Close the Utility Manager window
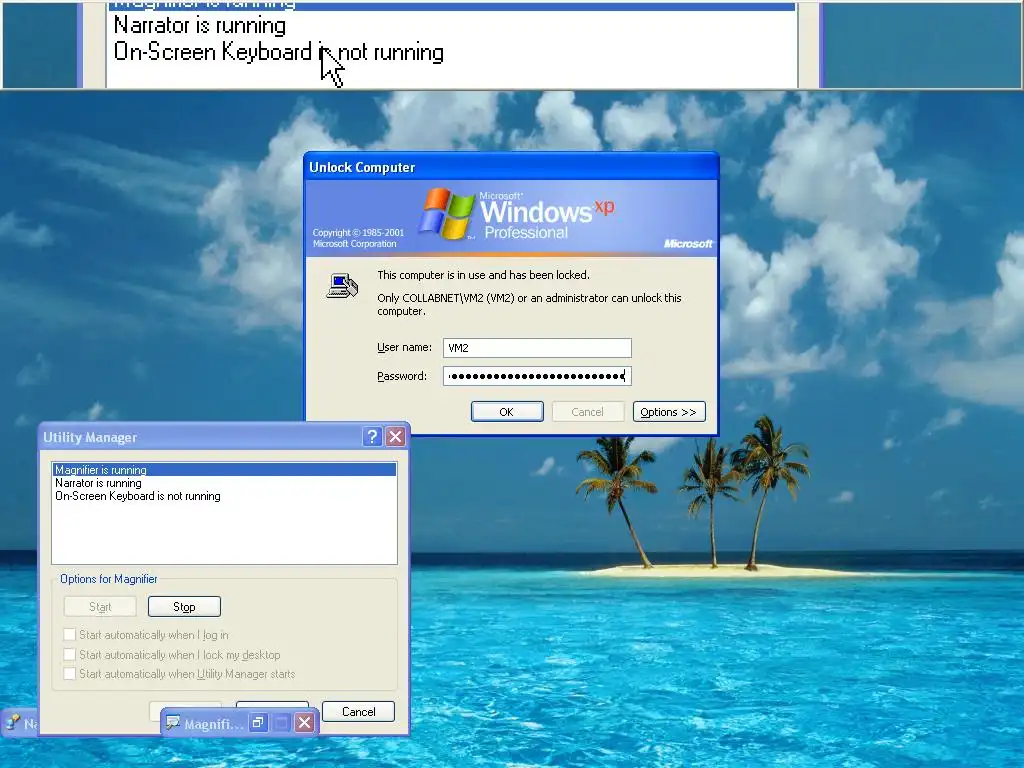 (x=395, y=437)
